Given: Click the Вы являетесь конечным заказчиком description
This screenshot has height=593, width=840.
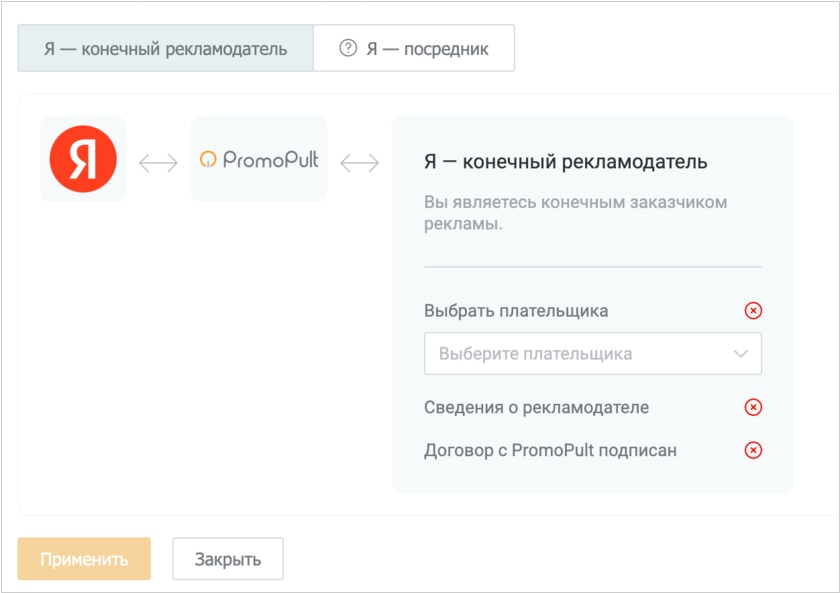Looking at the screenshot, I should tap(575, 213).
